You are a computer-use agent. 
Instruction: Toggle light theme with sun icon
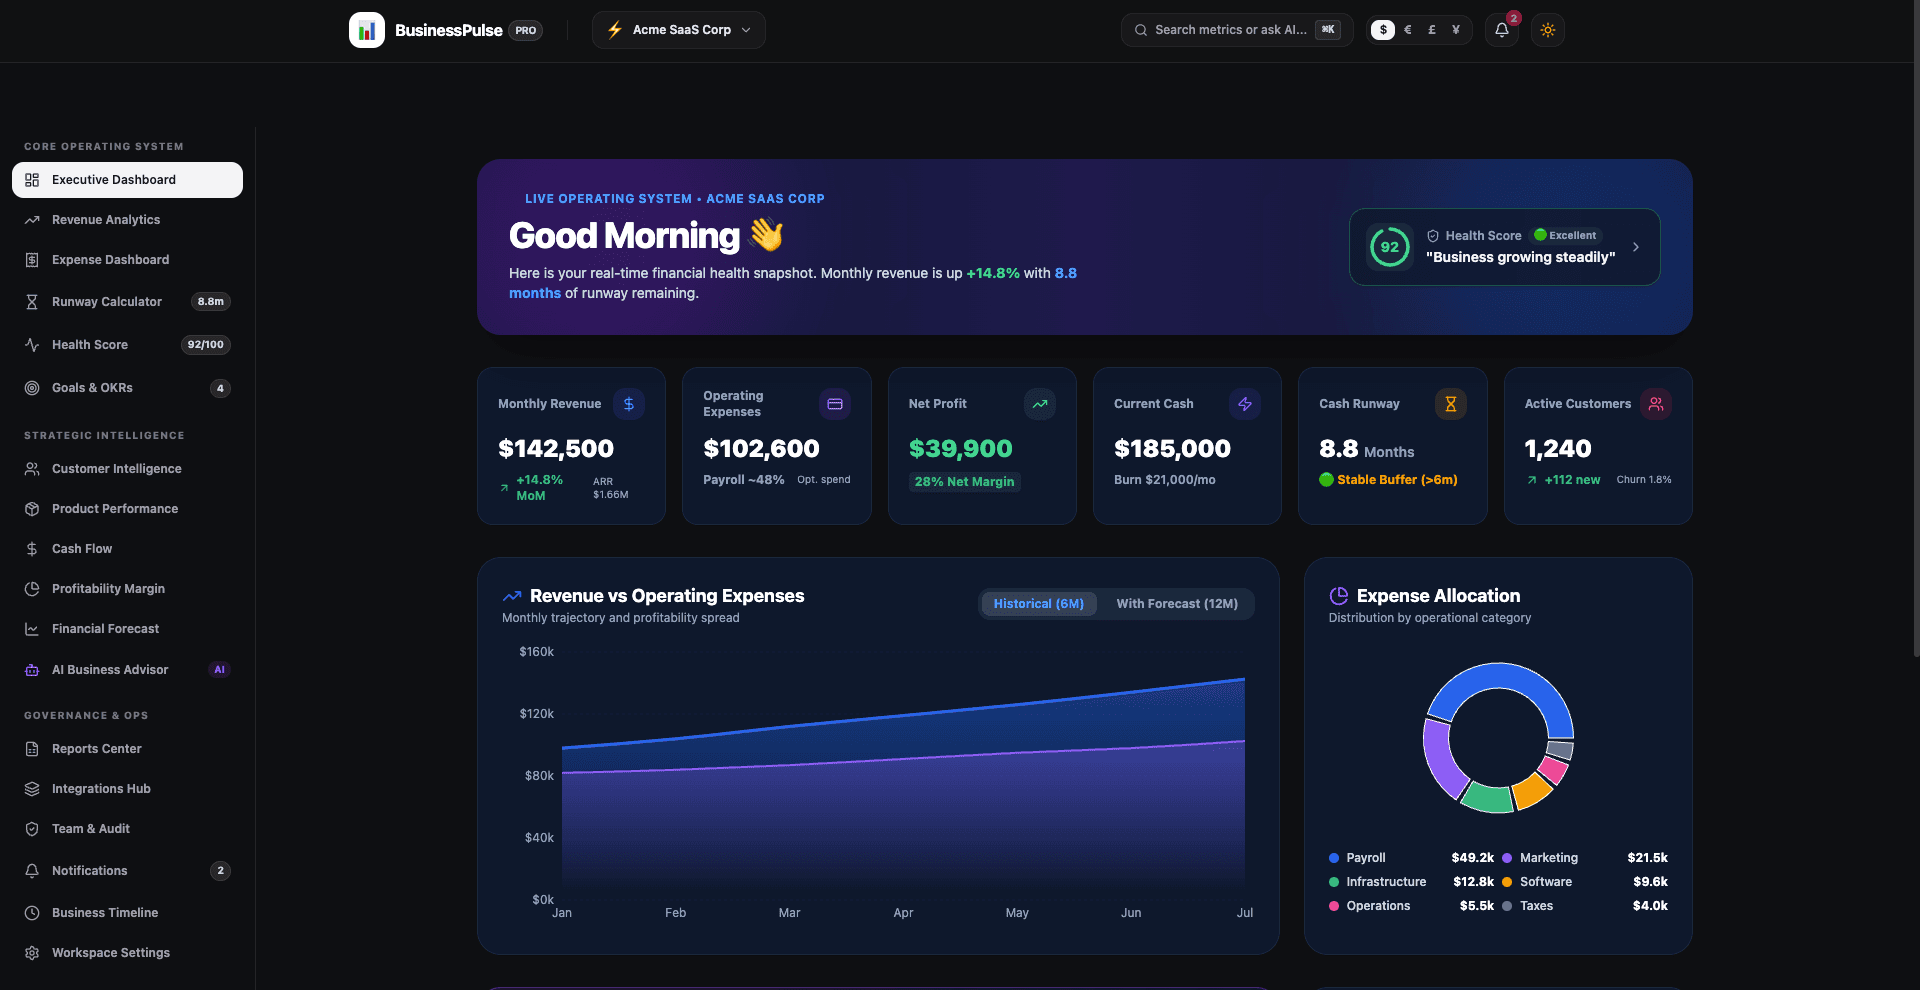pos(1548,30)
